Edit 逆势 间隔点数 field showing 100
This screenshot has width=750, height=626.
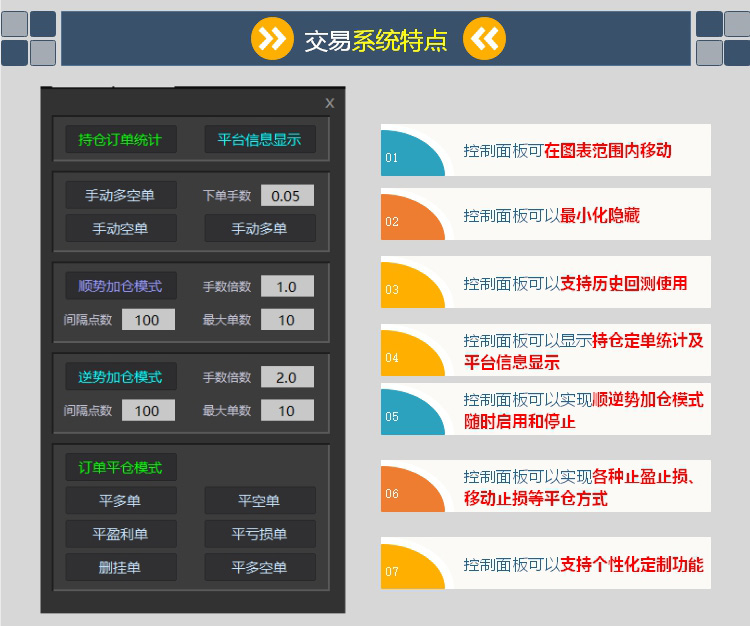pyautogui.click(x=148, y=410)
